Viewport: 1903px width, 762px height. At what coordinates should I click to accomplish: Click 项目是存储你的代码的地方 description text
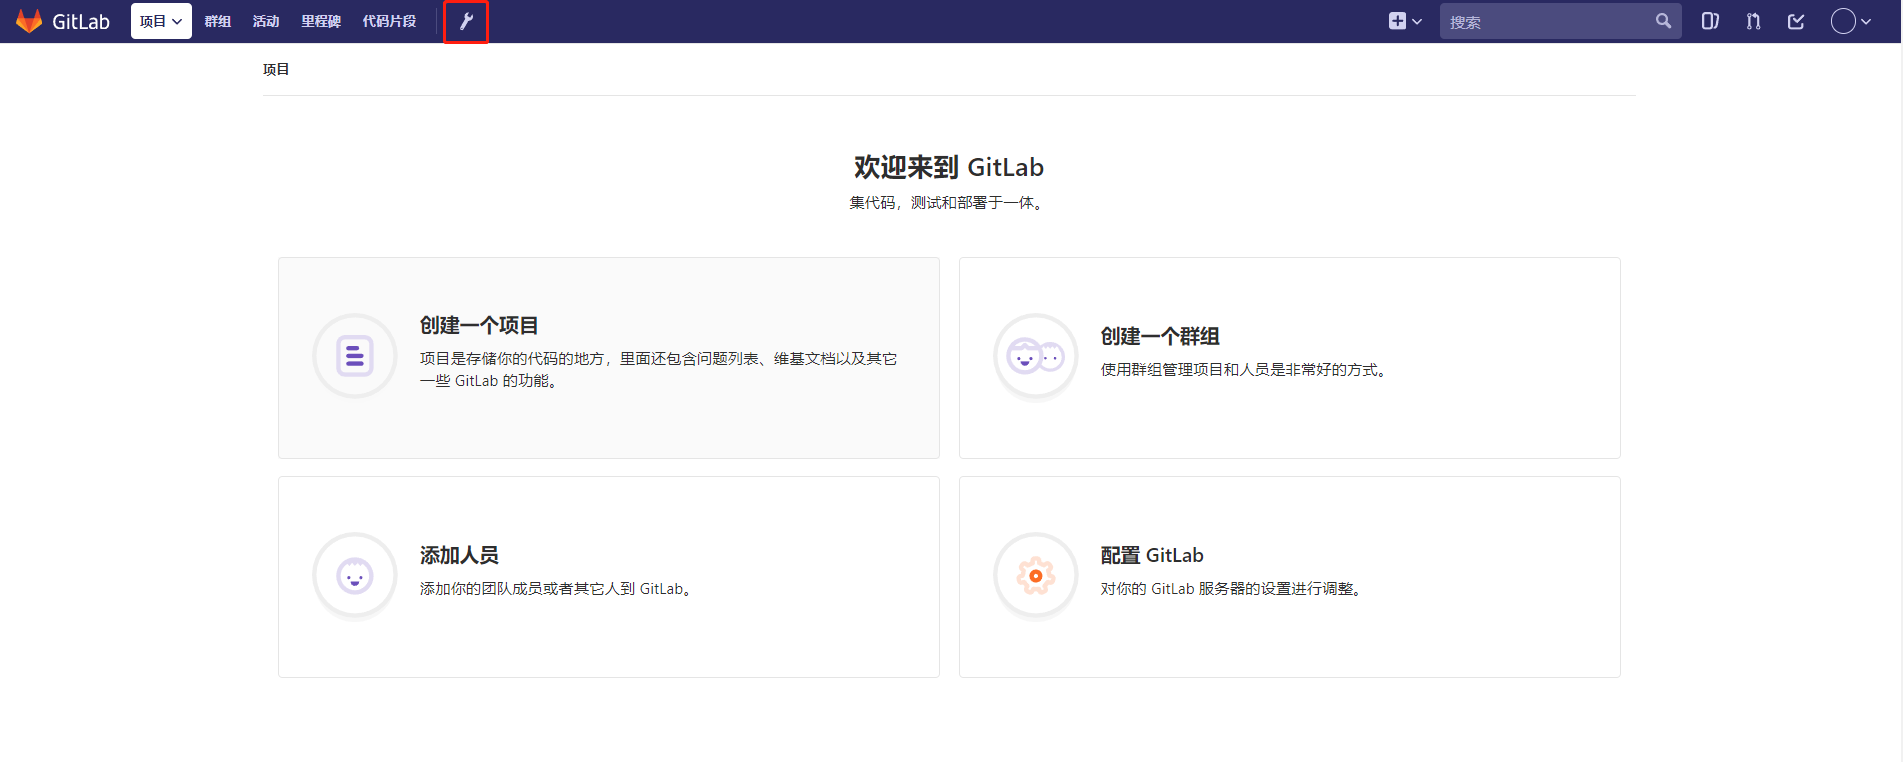point(658,369)
